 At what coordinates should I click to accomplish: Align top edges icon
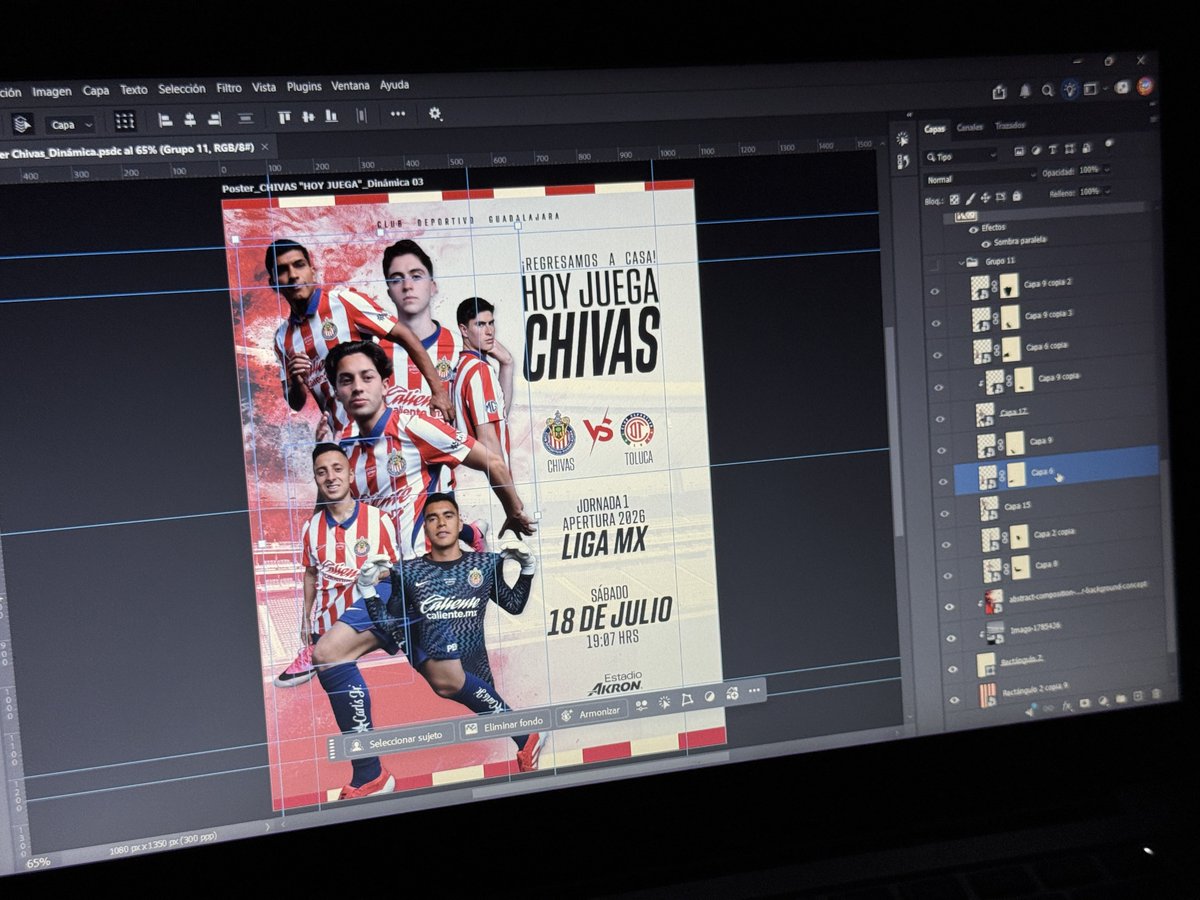point(284,117)
